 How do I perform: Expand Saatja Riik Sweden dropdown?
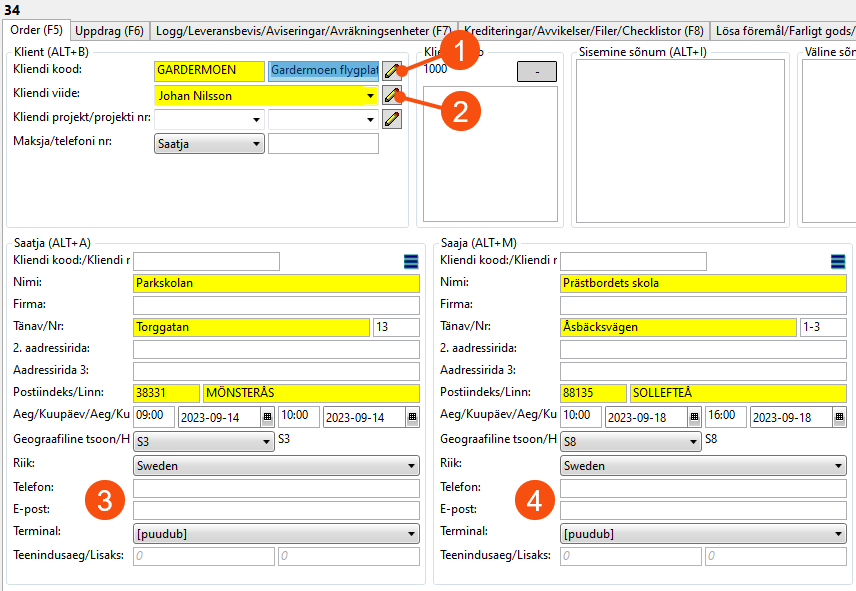coord(411,466)
